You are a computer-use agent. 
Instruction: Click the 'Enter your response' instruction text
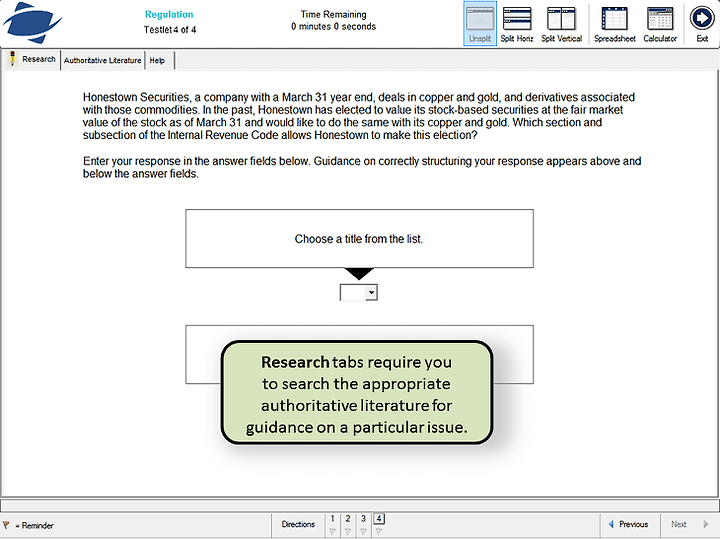coord(362,168)
